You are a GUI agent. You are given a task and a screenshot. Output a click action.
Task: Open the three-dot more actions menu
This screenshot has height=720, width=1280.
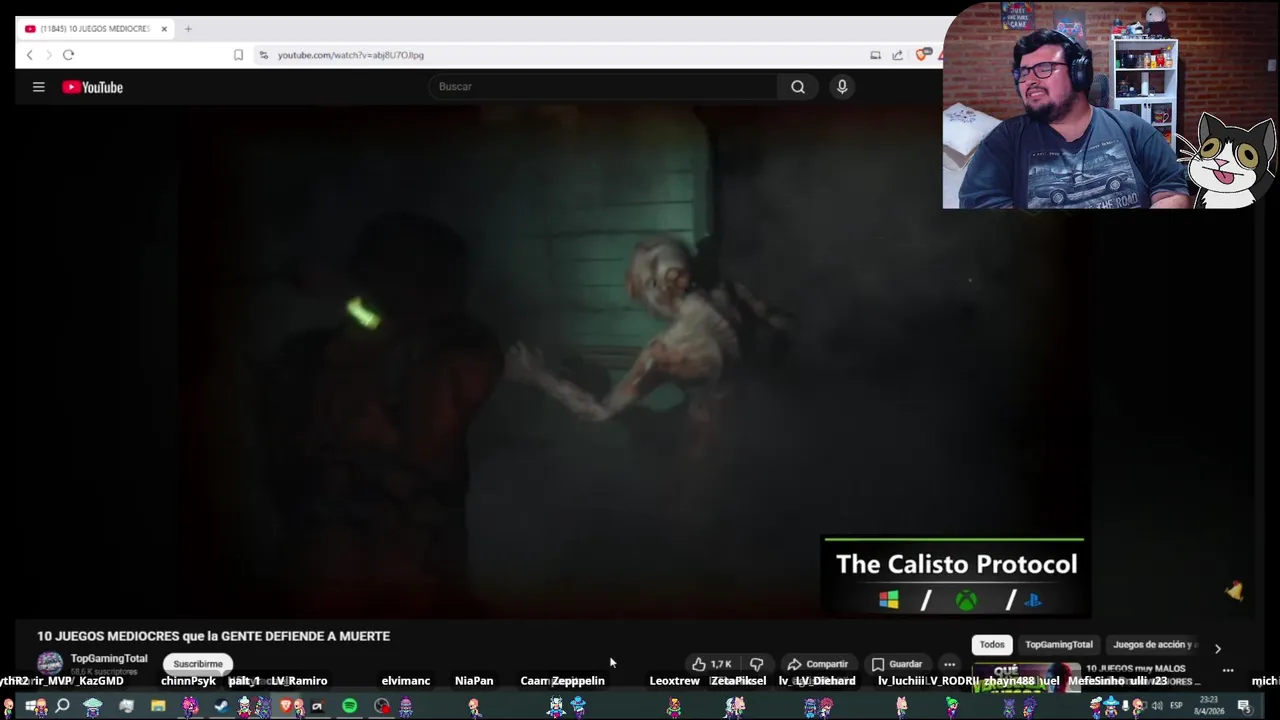coord(949,664)
